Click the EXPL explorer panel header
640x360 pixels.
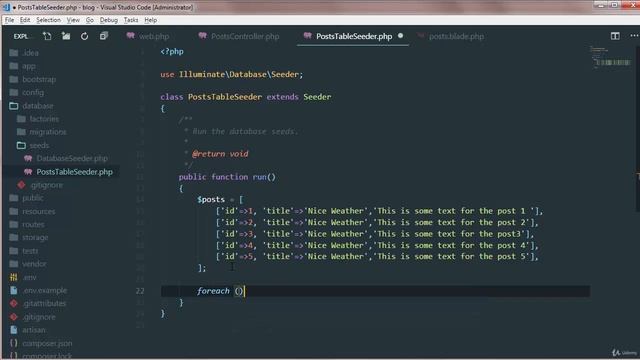point(20,36)
